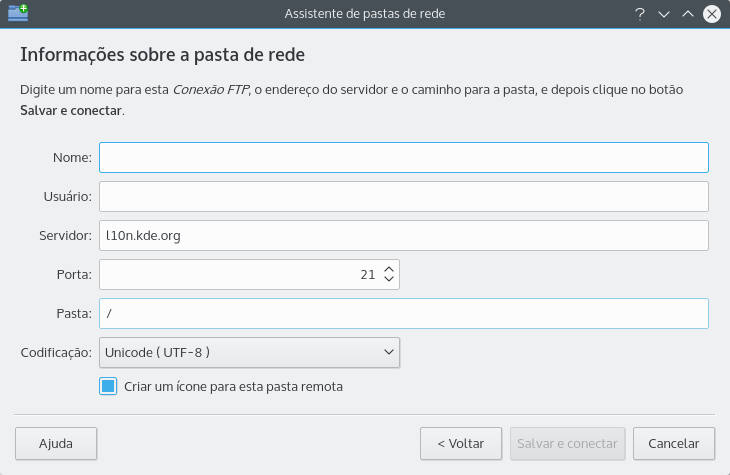
Task: Focus the Nome text field
Action: [403, 158]
